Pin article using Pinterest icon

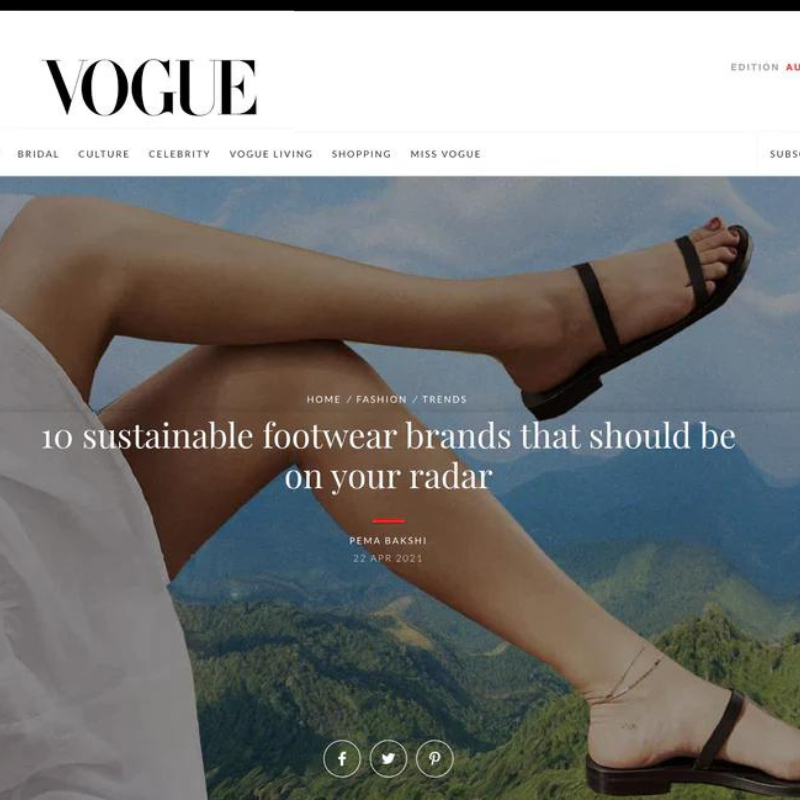[435, 758]
